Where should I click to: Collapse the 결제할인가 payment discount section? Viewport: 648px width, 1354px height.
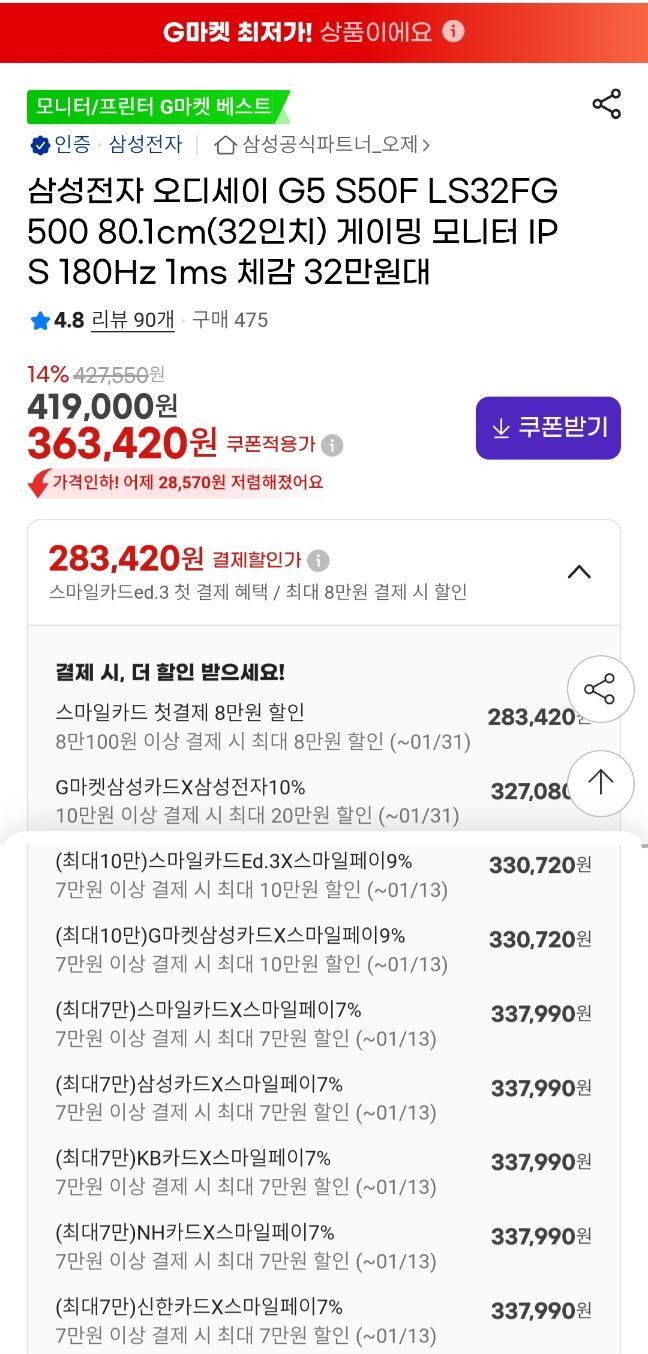pyautogui.click(x=579, y=572)
